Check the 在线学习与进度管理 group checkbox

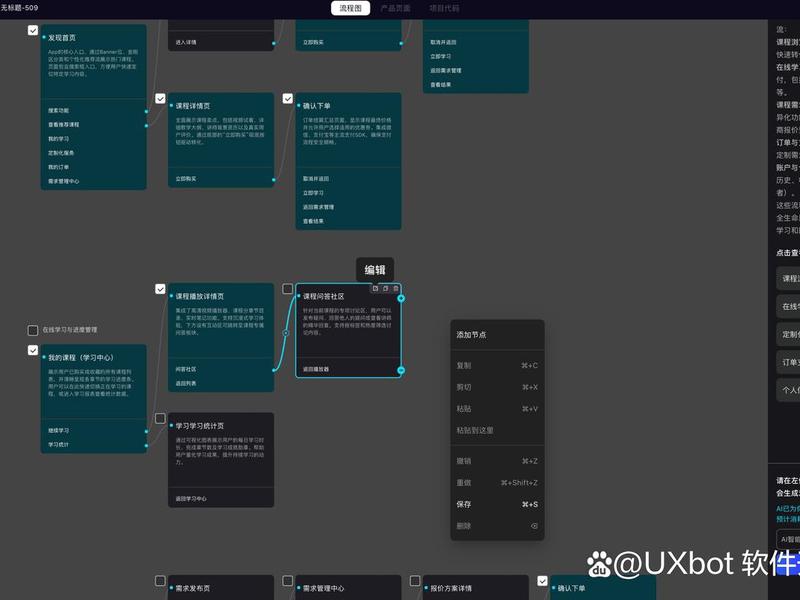(x=33, y=330)
